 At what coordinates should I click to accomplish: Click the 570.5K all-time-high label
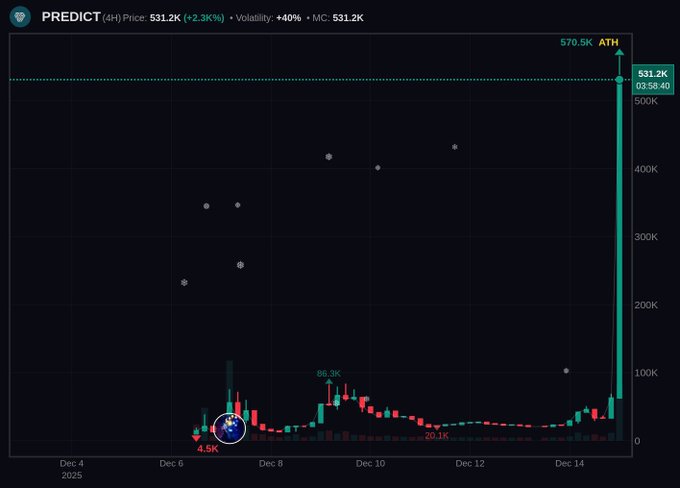point(576,42)
